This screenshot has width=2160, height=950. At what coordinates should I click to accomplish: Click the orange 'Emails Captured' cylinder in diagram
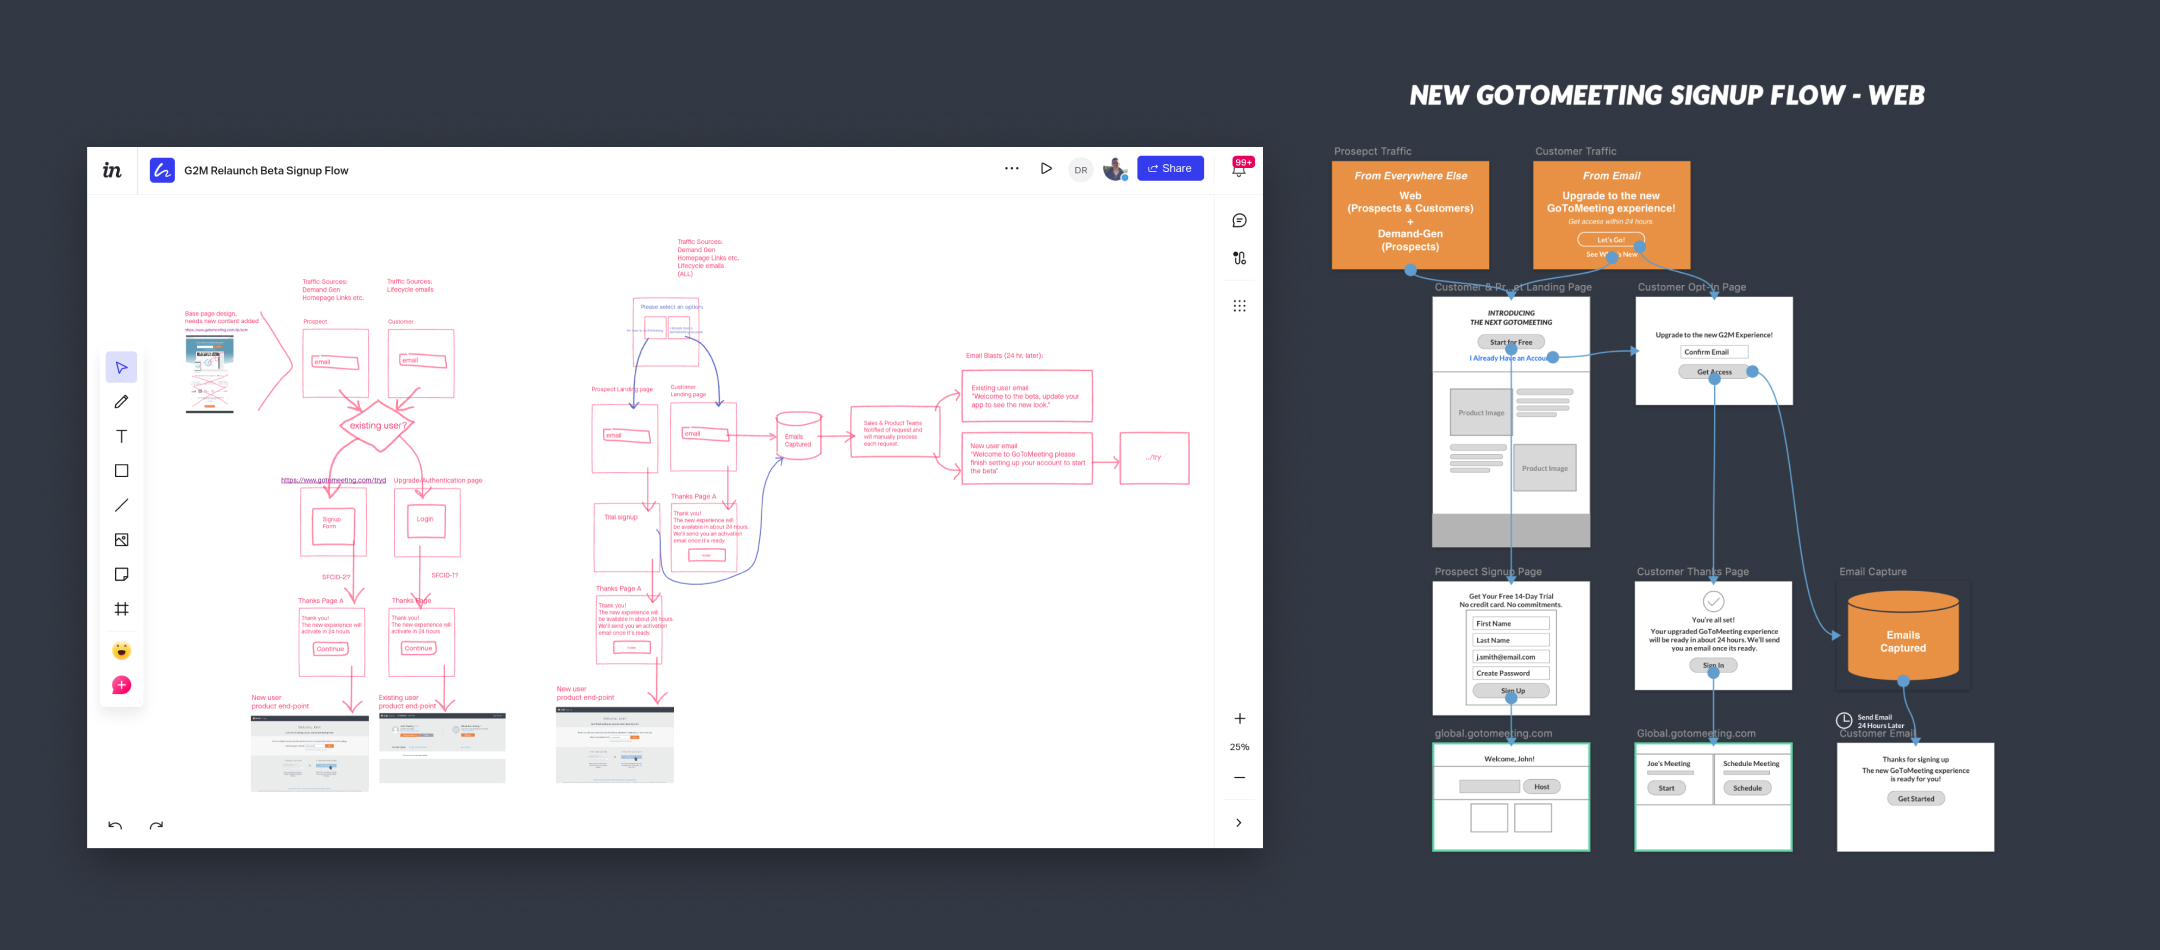coord(1903,636)
